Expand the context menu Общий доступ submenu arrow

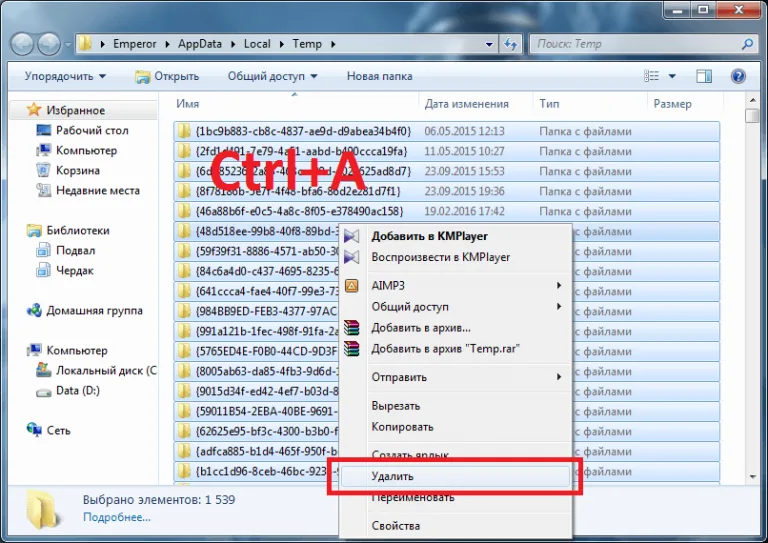point(559,307)
